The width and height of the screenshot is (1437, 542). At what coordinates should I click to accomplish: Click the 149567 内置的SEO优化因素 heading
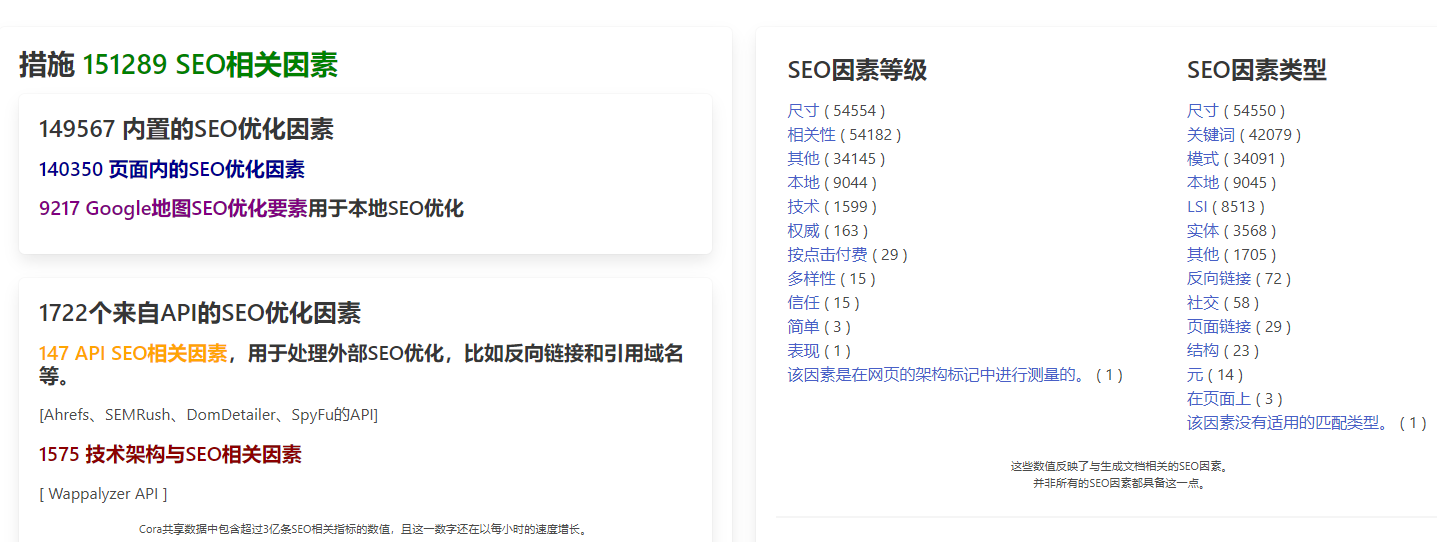[x=186, y=129]
